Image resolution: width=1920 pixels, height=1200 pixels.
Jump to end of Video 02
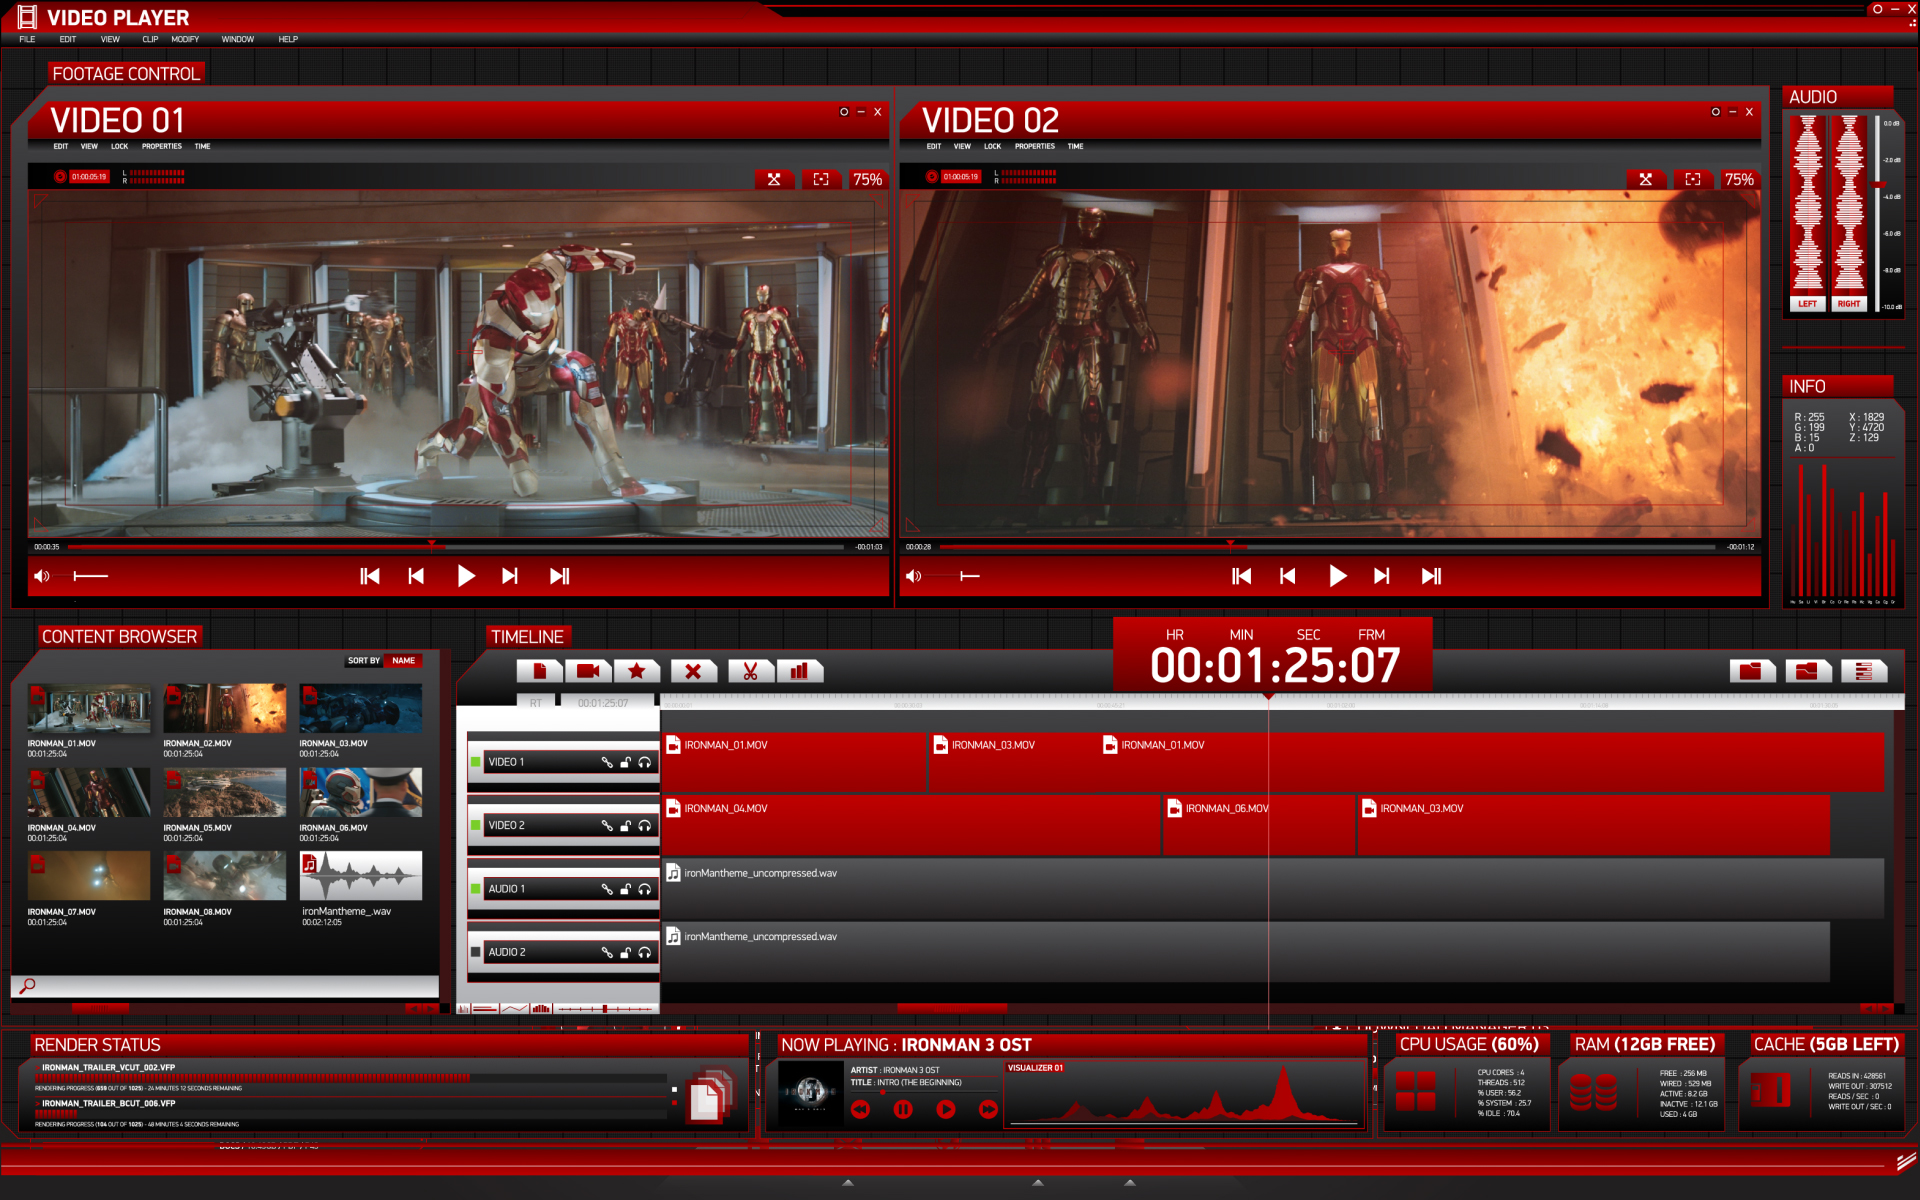click(x=1431, y=576)
